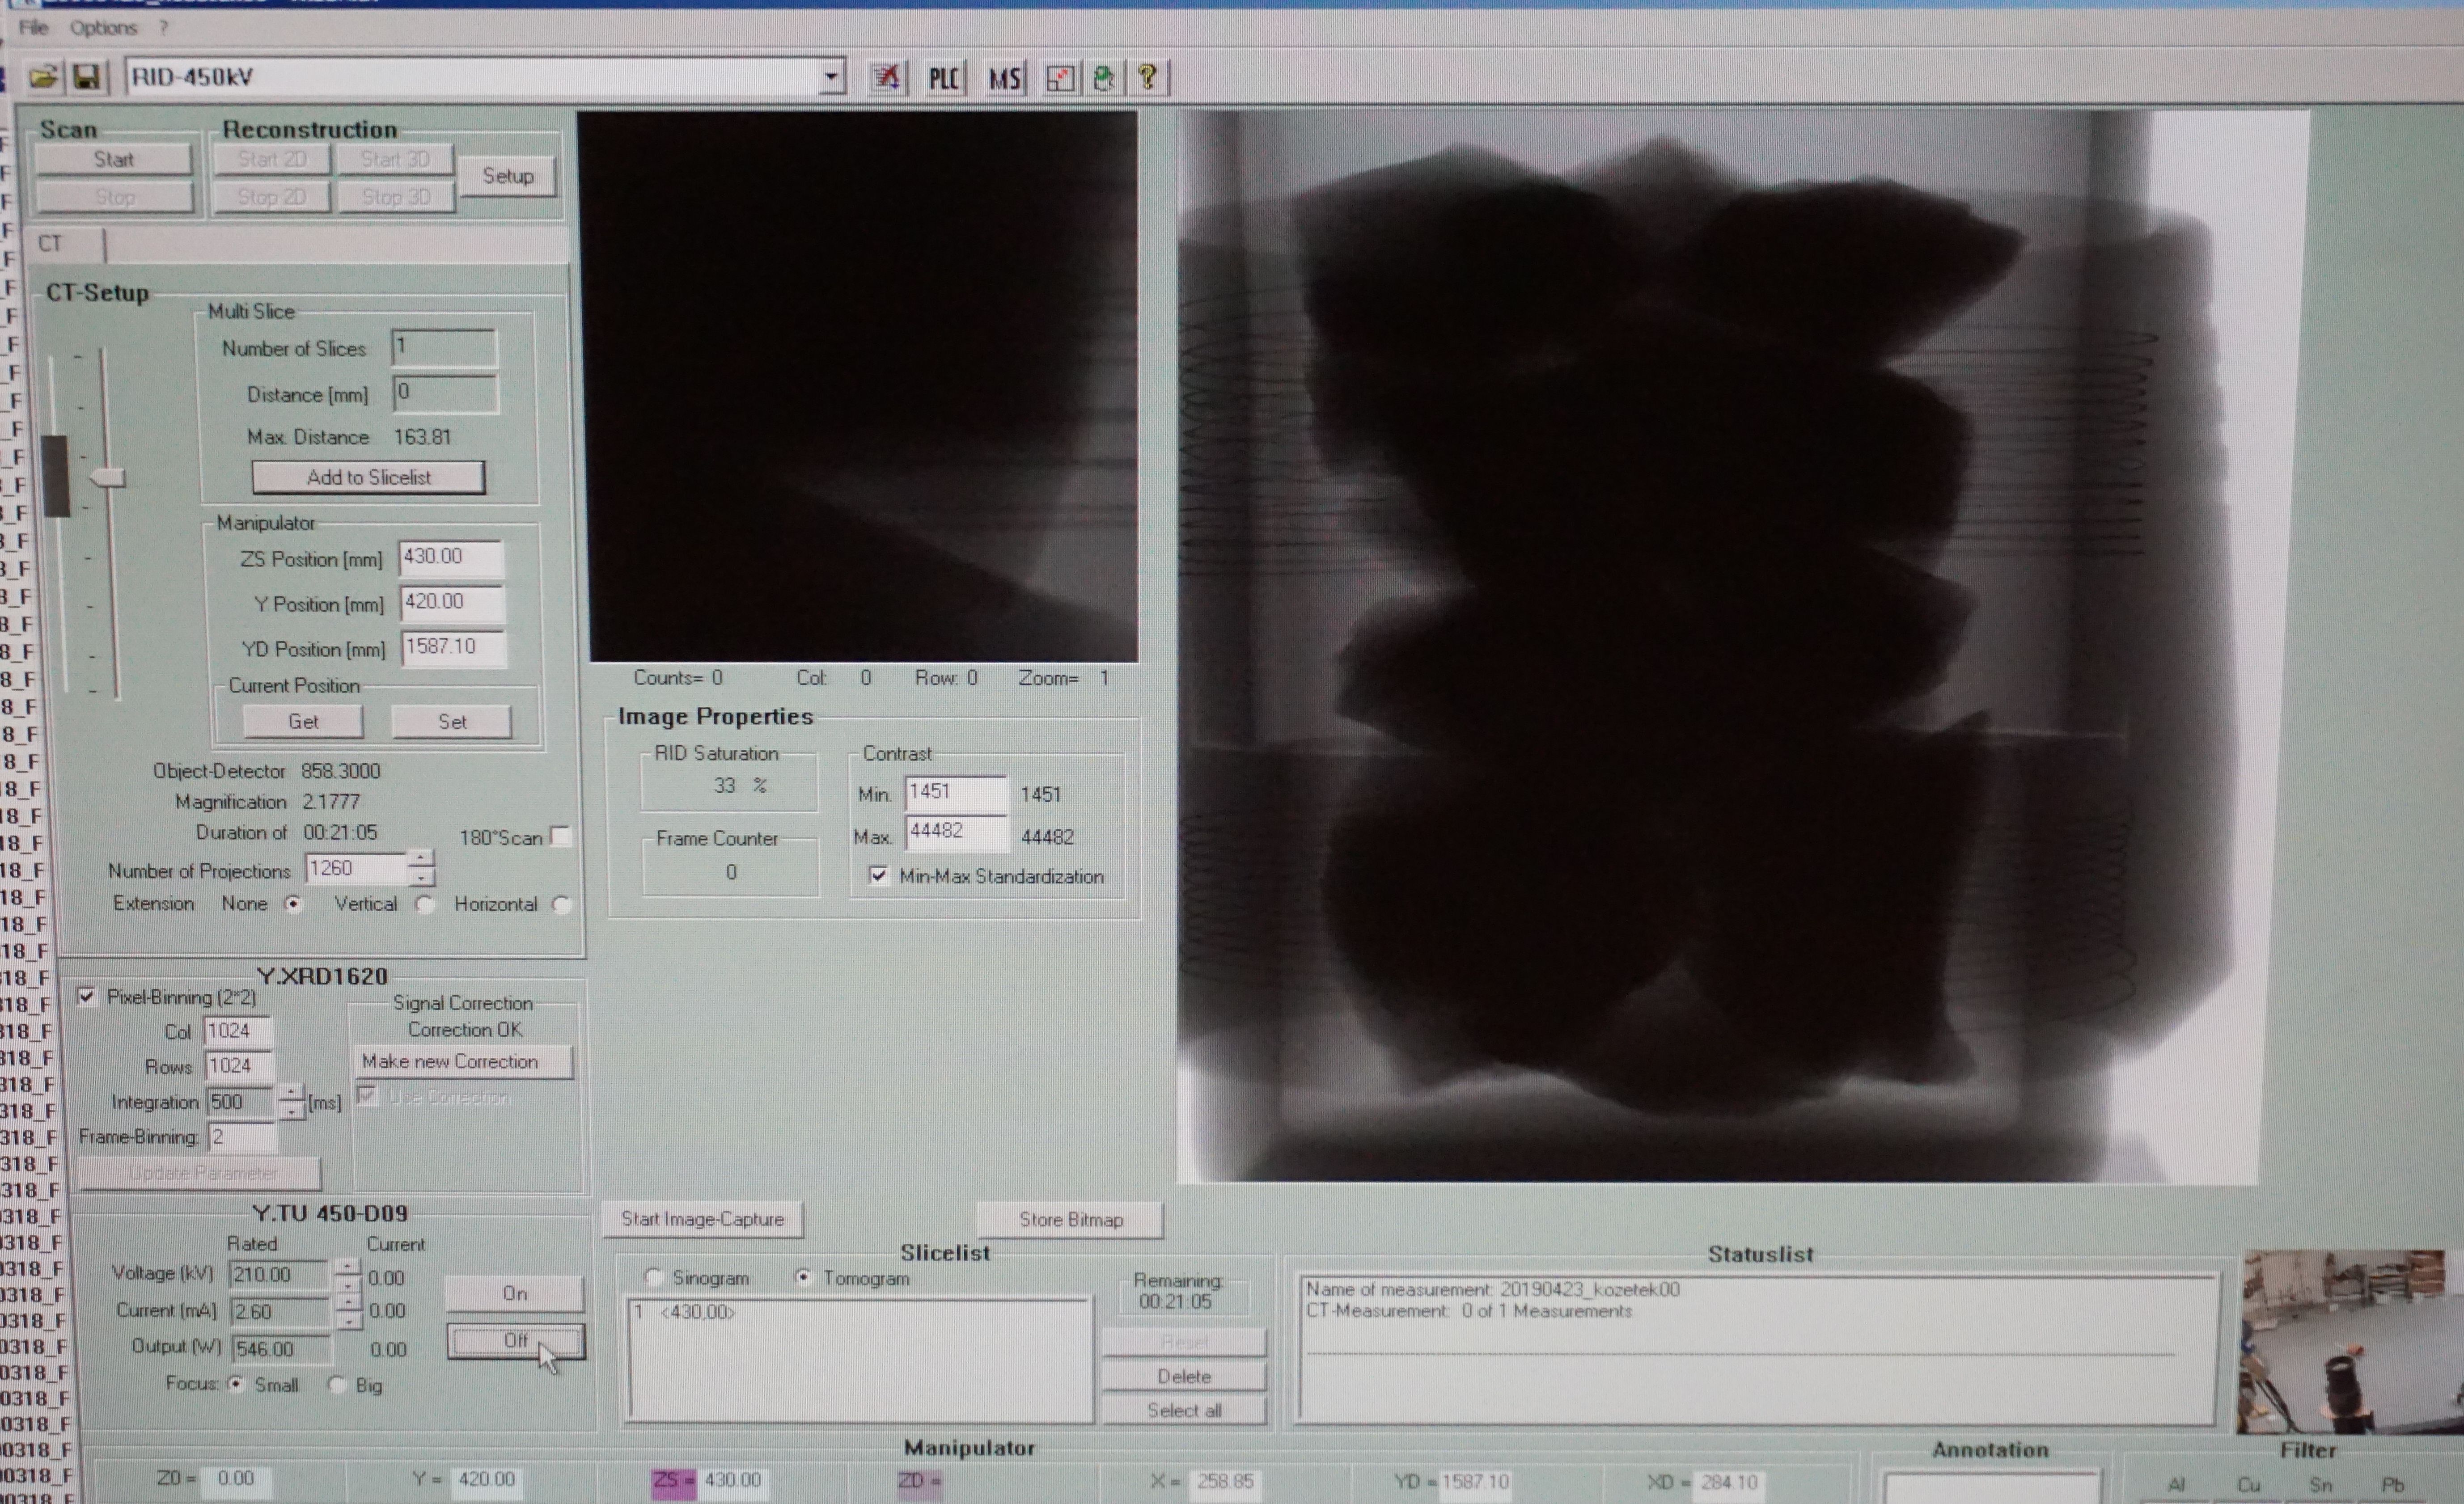
Task: Select Big focus radio button
Action: point(337,1385)
